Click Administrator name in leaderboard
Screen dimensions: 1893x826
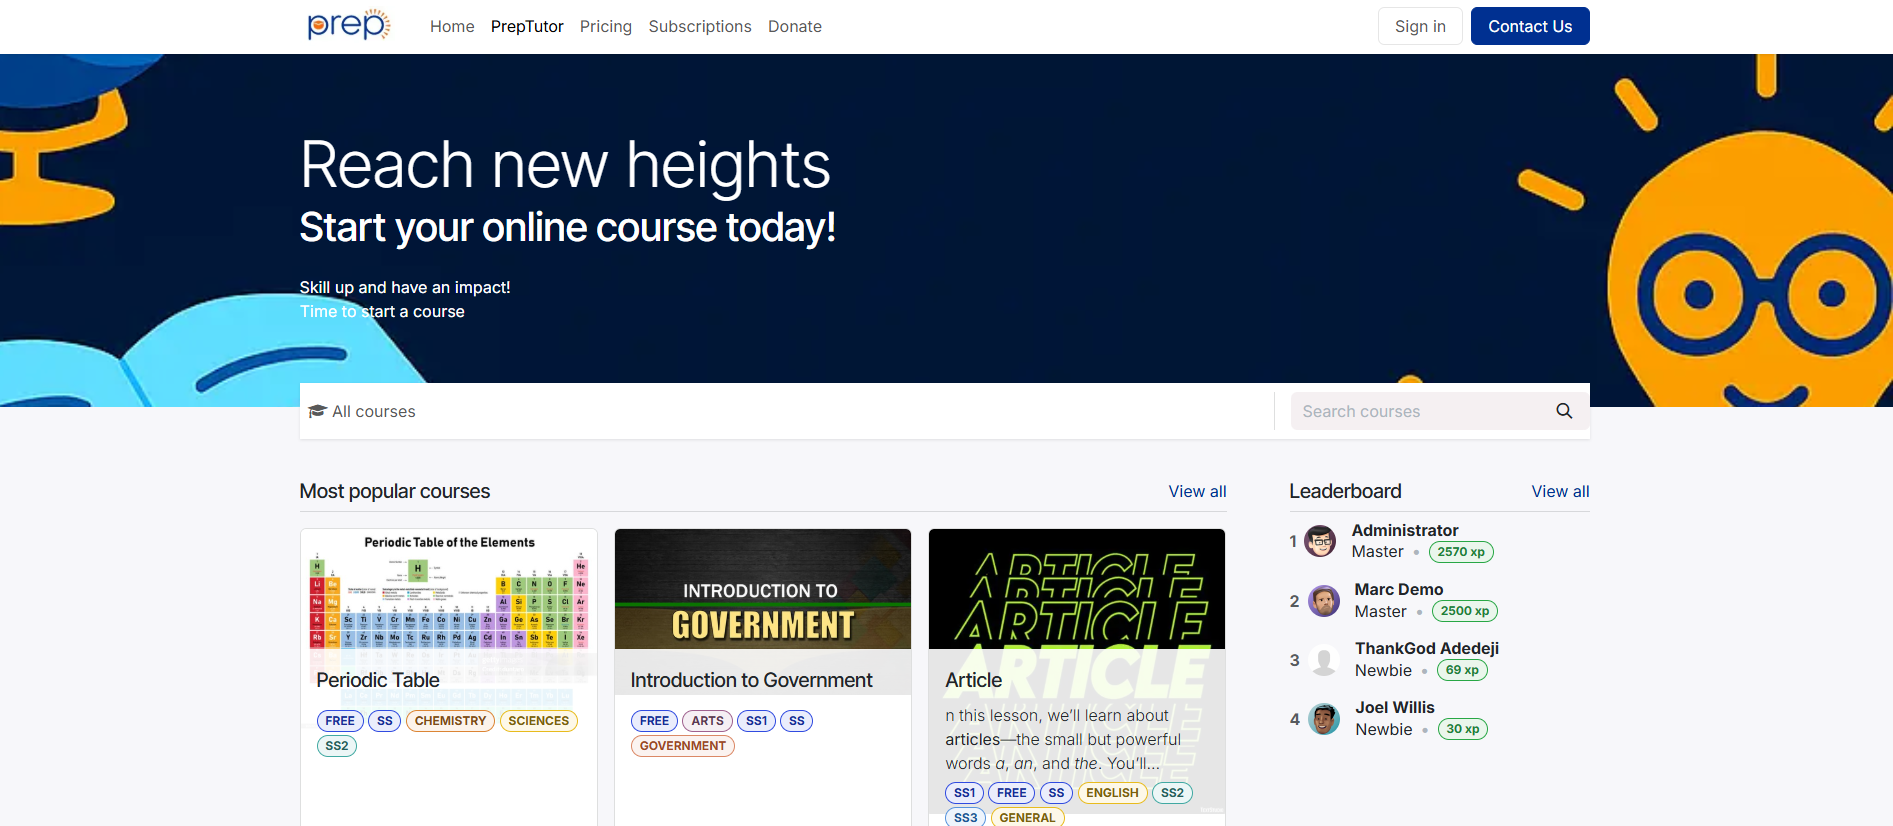click(x=1405, y=530)
